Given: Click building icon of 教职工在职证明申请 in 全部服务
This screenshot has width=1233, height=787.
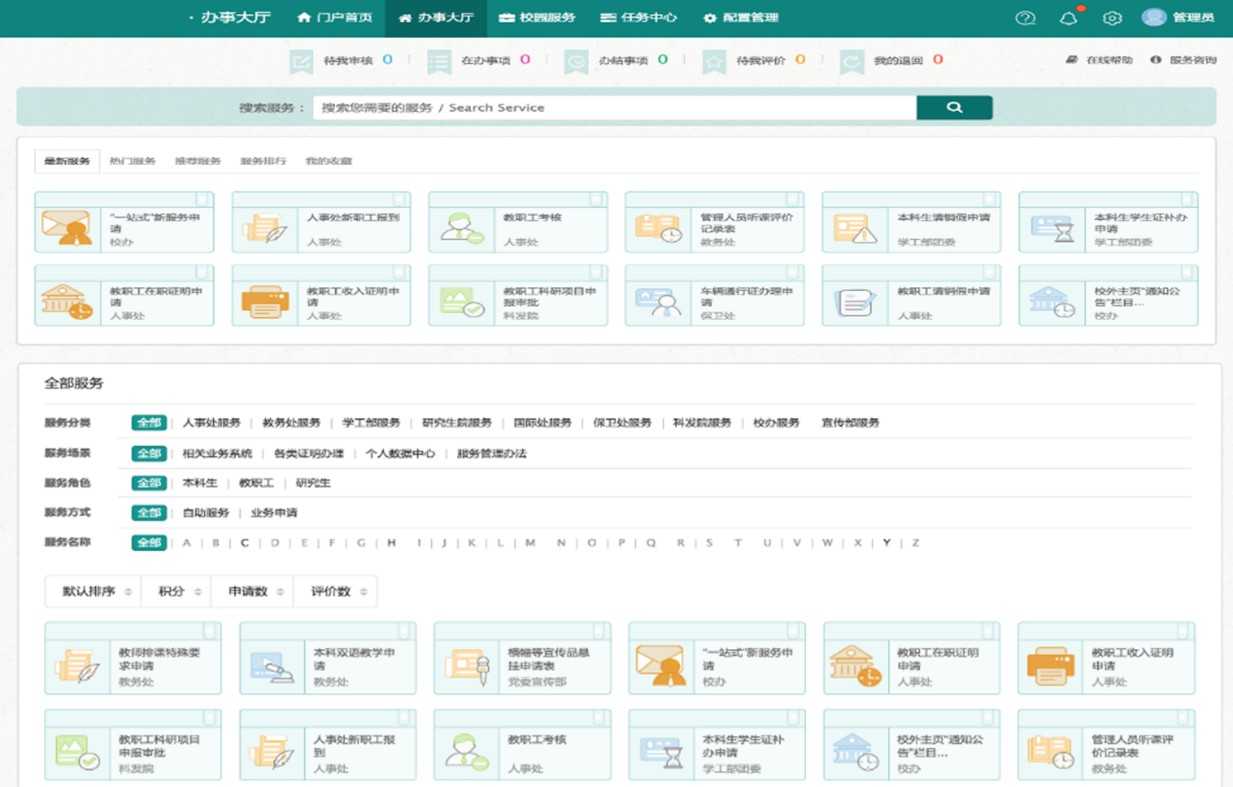Looking at the screenshot, I should point(855,665).
